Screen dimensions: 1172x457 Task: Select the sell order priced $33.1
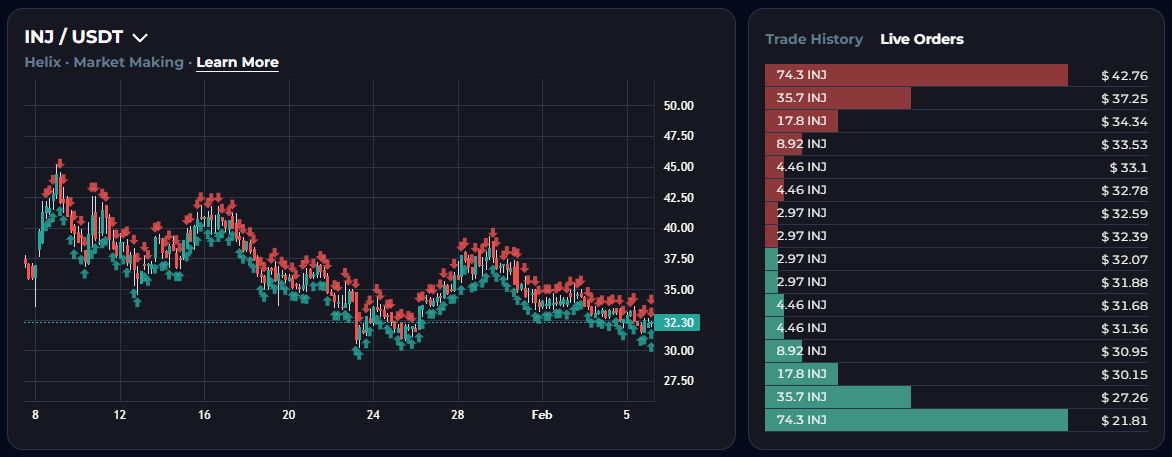[956, 167]
